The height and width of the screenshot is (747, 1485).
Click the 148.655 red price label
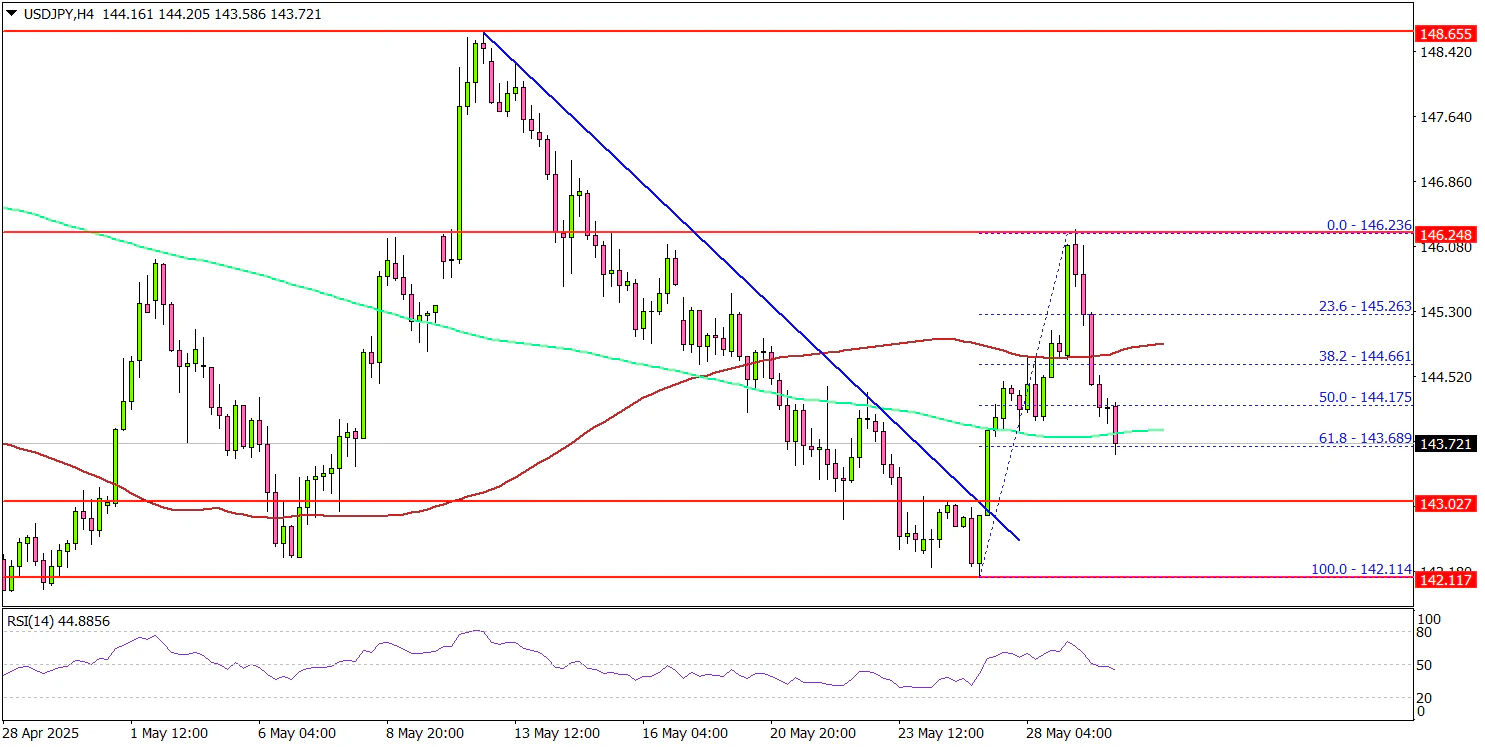(x=1445, y=33)
